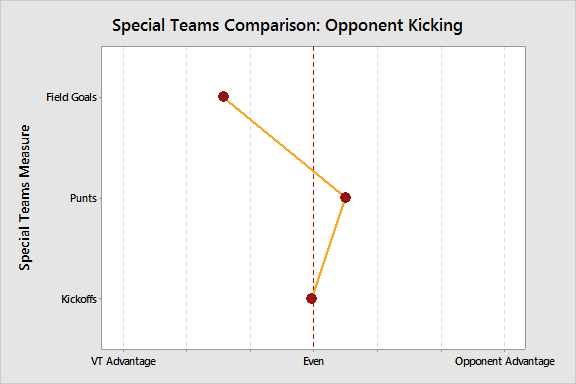Click the orange line between Punts and Kickoffs
This screenshot has width=576, height=384.
328,248
